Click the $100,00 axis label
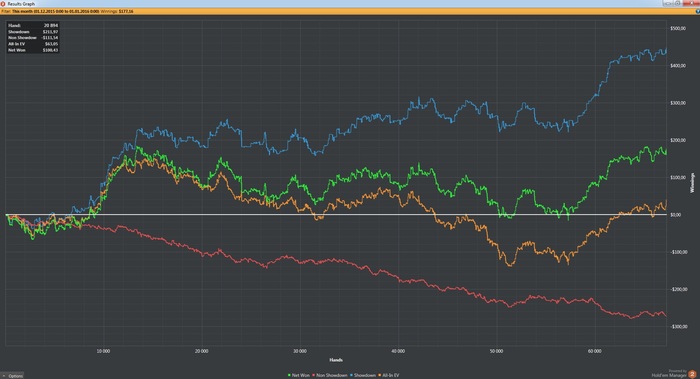Screen dimensions: 700x379 pos(678,178)
